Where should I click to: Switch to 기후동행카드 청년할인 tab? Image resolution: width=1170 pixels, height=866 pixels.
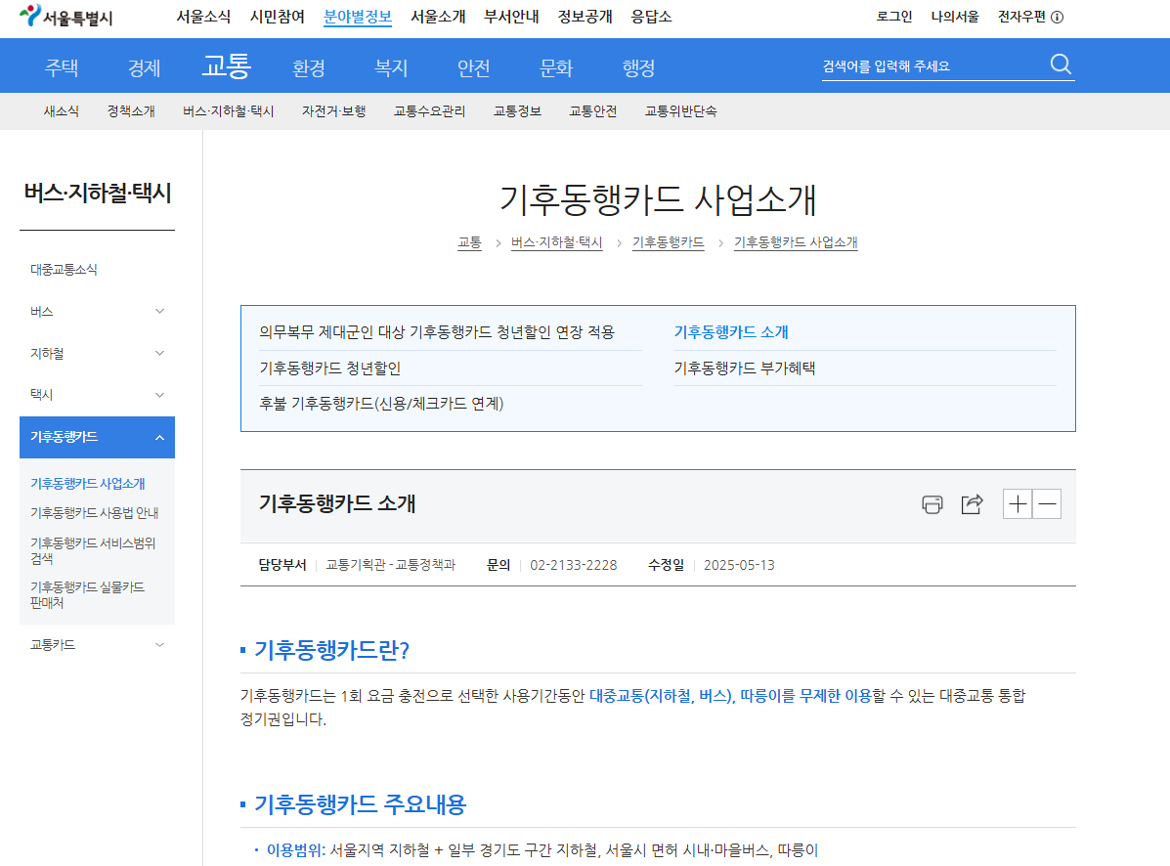[x=330, y=368]
